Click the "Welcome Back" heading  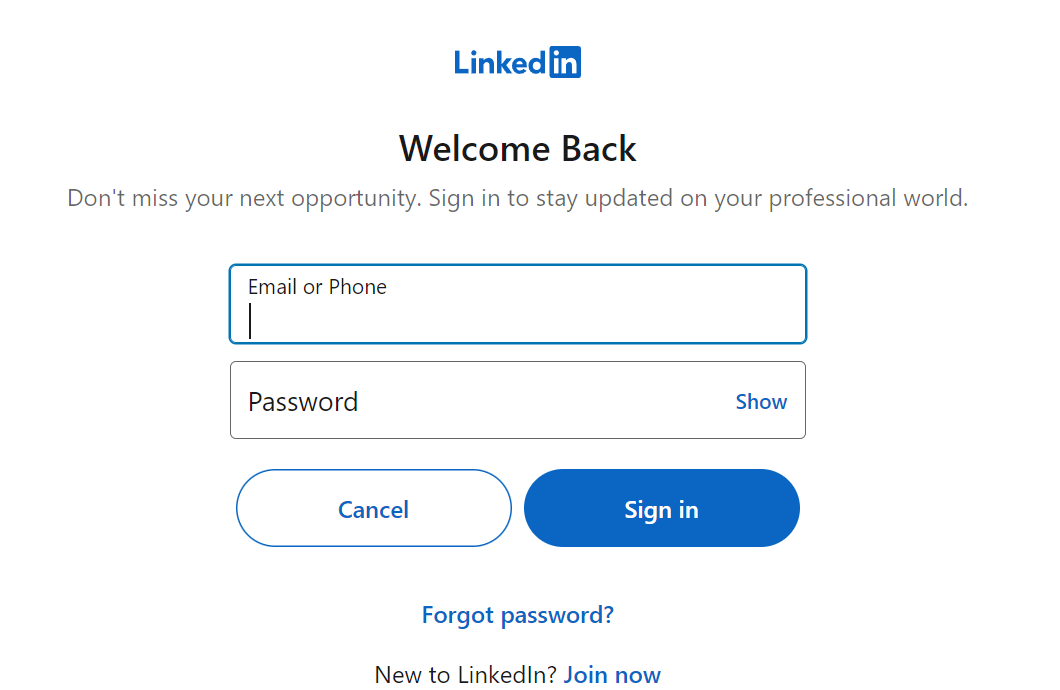pyautogui.click(x=518, y=149)
